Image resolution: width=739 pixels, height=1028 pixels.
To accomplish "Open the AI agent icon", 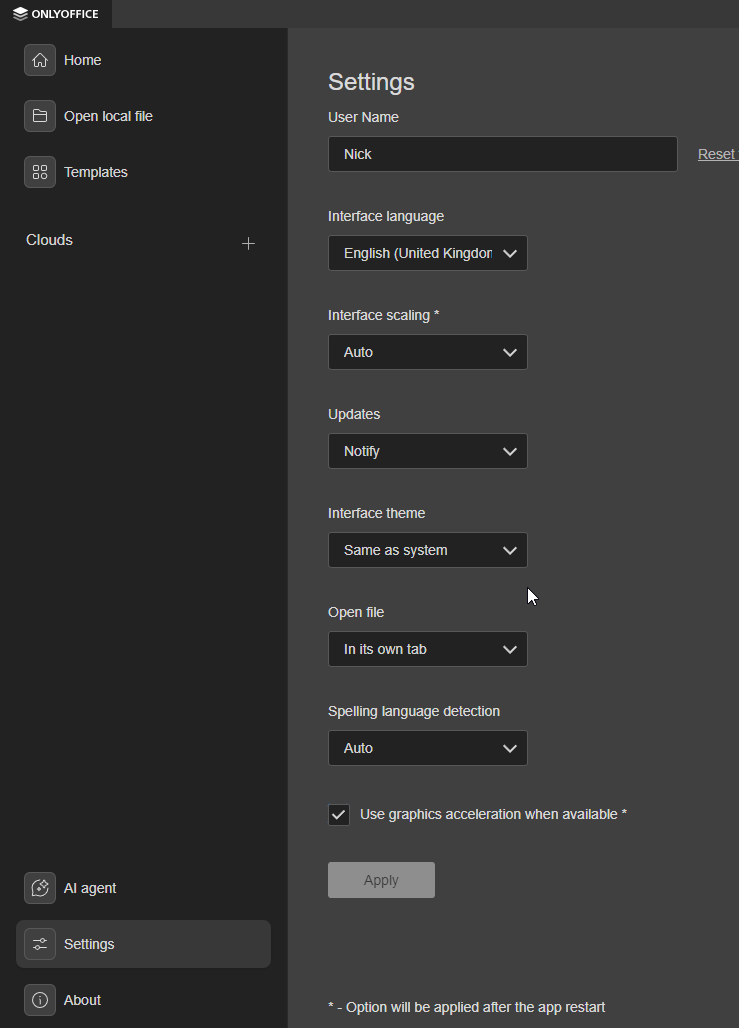I will (40, 888).
